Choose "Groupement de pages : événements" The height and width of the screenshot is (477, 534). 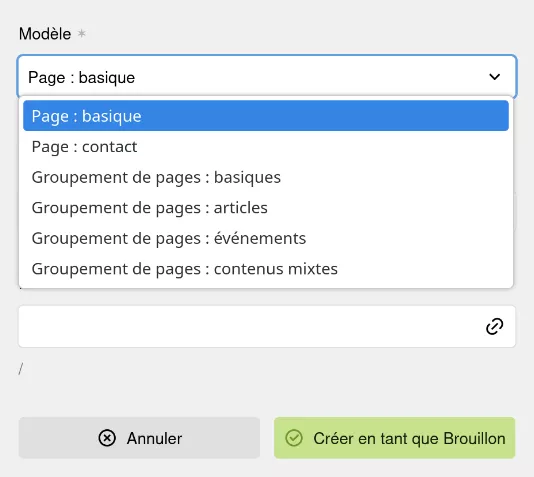[266, 238]
